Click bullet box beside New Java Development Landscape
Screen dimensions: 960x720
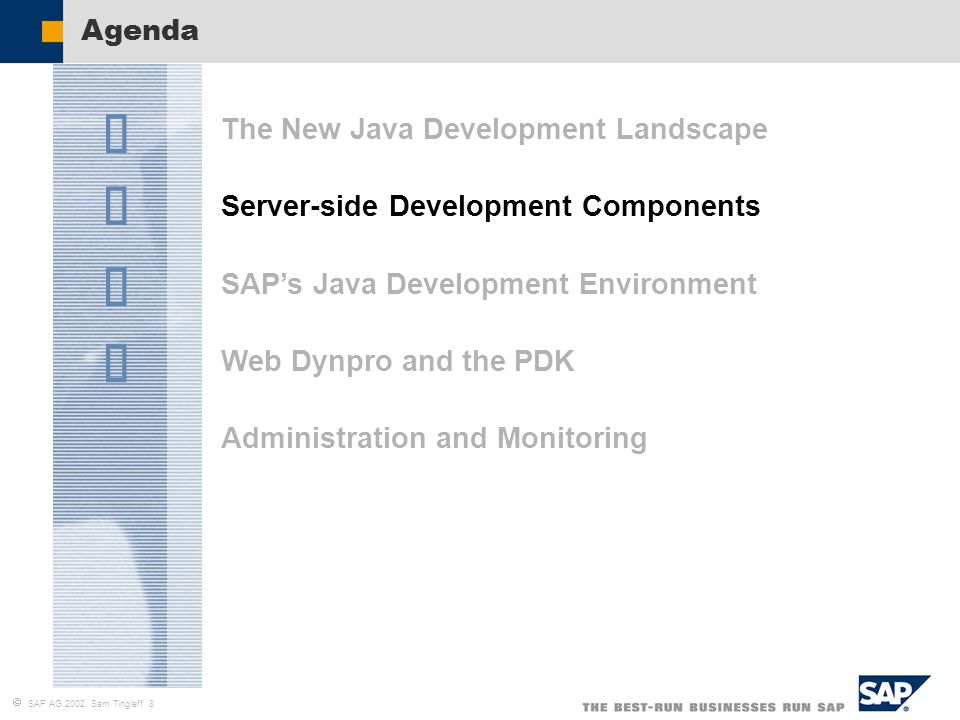pyautogui.click(x=116, y=133)
